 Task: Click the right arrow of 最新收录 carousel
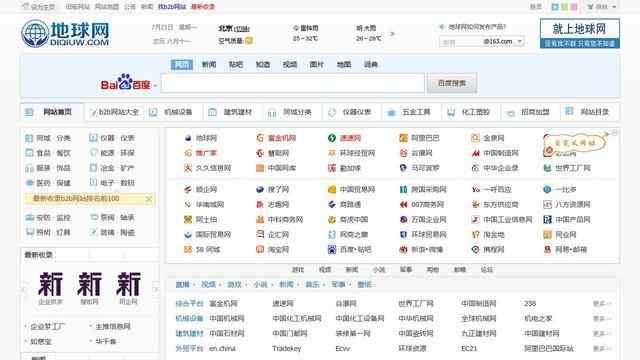[156, 289]
